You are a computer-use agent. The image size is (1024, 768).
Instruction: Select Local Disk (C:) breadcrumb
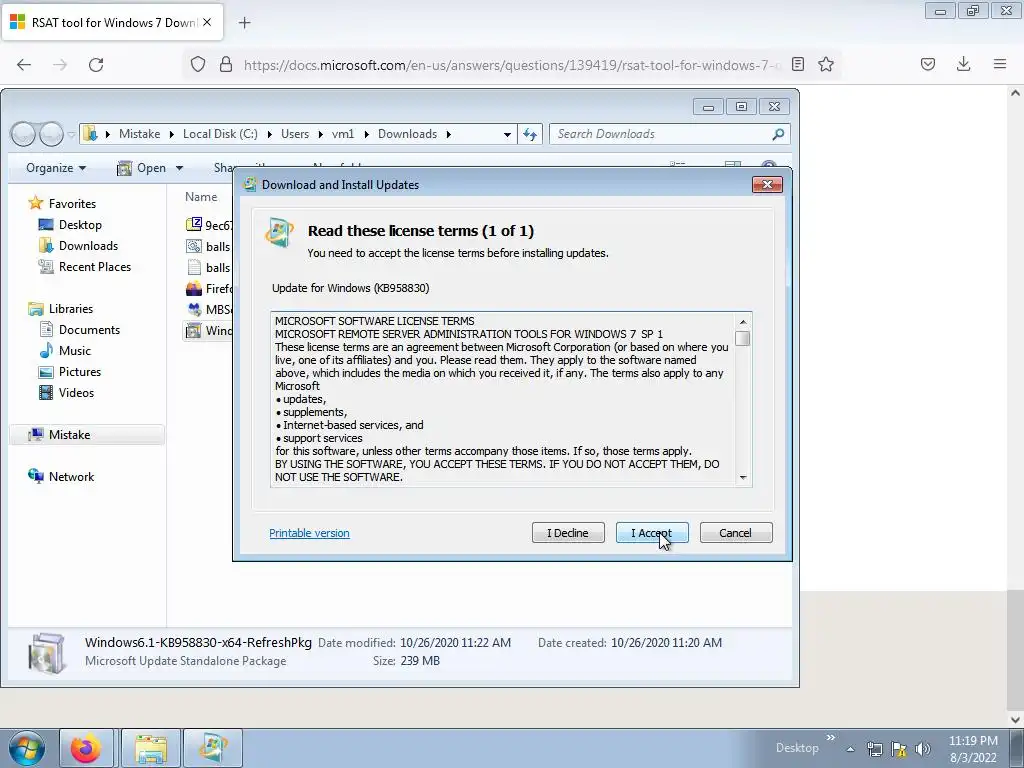click(x=220, y=134)
